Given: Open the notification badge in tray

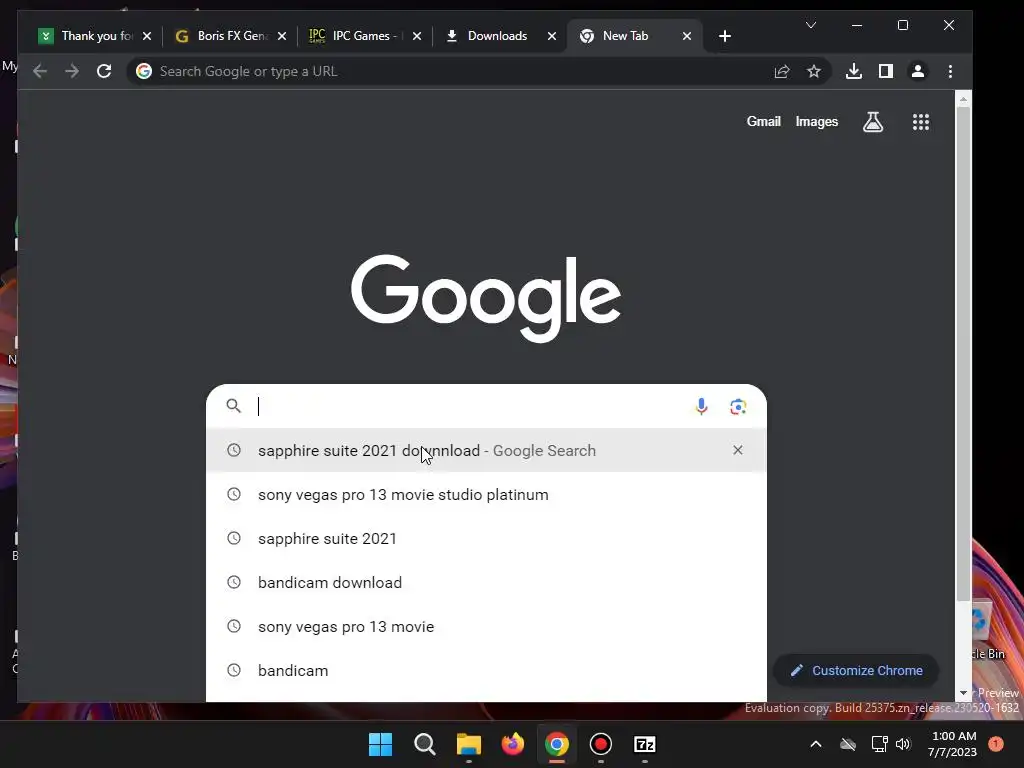Looking at the screenshot, I should click(996, 744).
